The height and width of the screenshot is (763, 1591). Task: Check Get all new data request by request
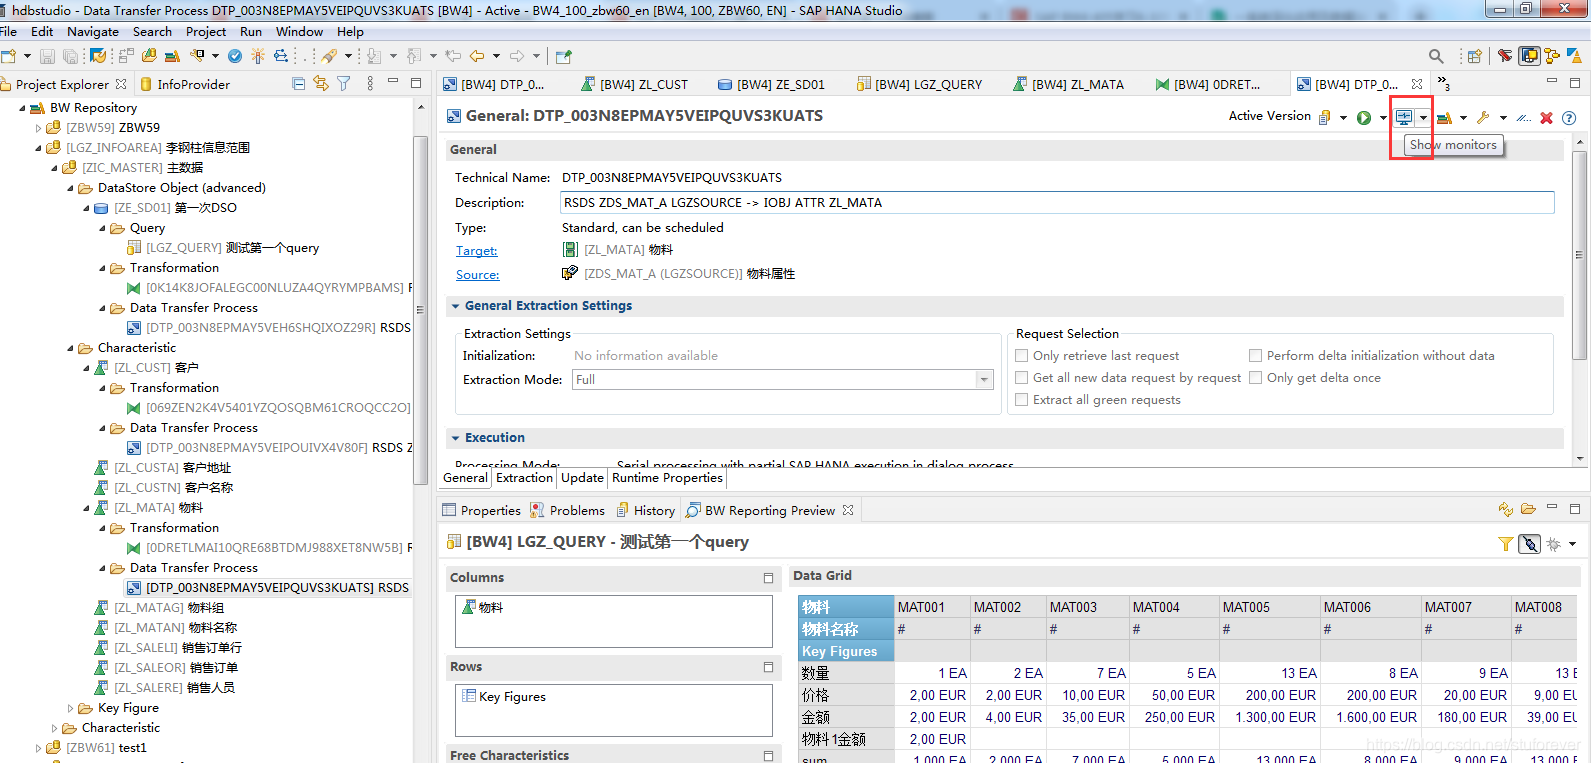pos(1022,378)
